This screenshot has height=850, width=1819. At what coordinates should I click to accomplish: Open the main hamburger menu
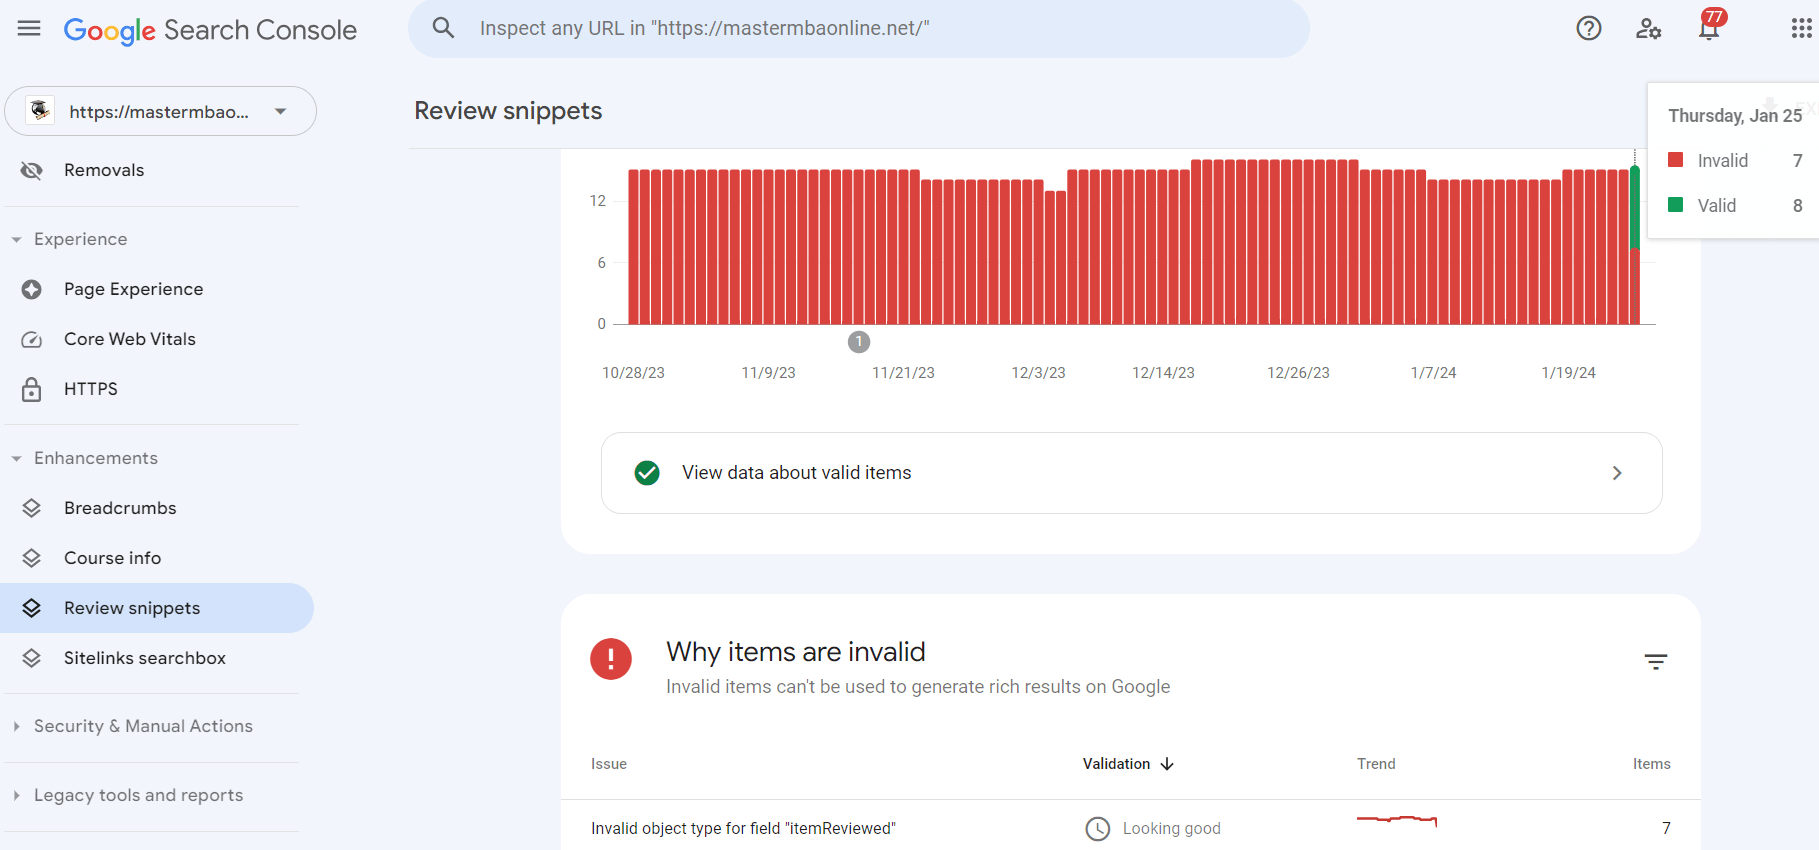(x=29, y=29)
